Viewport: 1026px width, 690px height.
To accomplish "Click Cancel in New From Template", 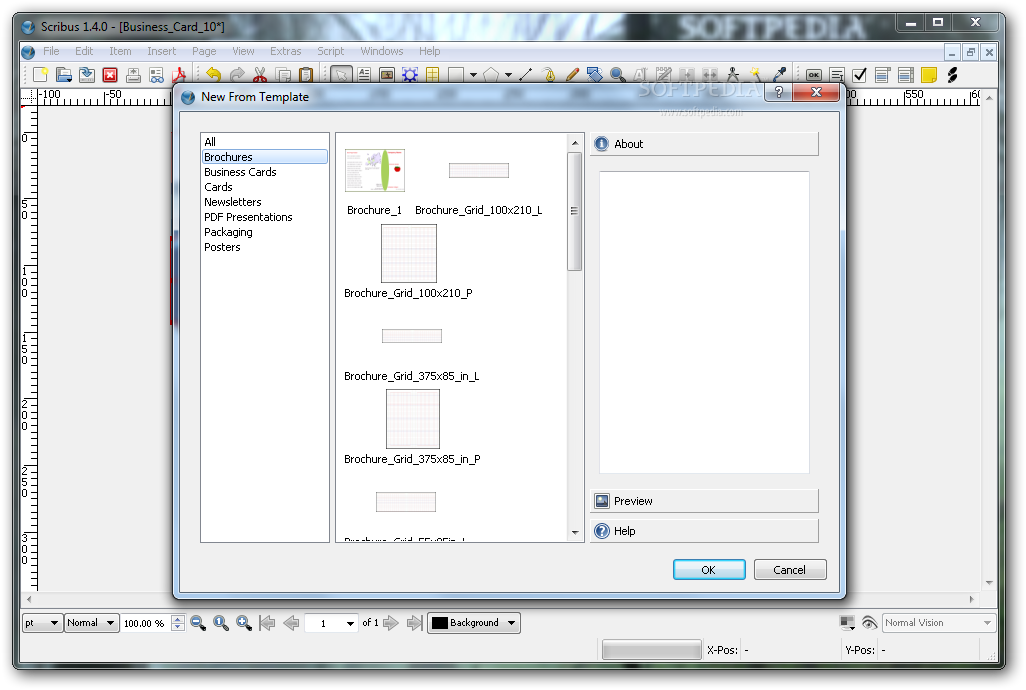I will point(790,570).
